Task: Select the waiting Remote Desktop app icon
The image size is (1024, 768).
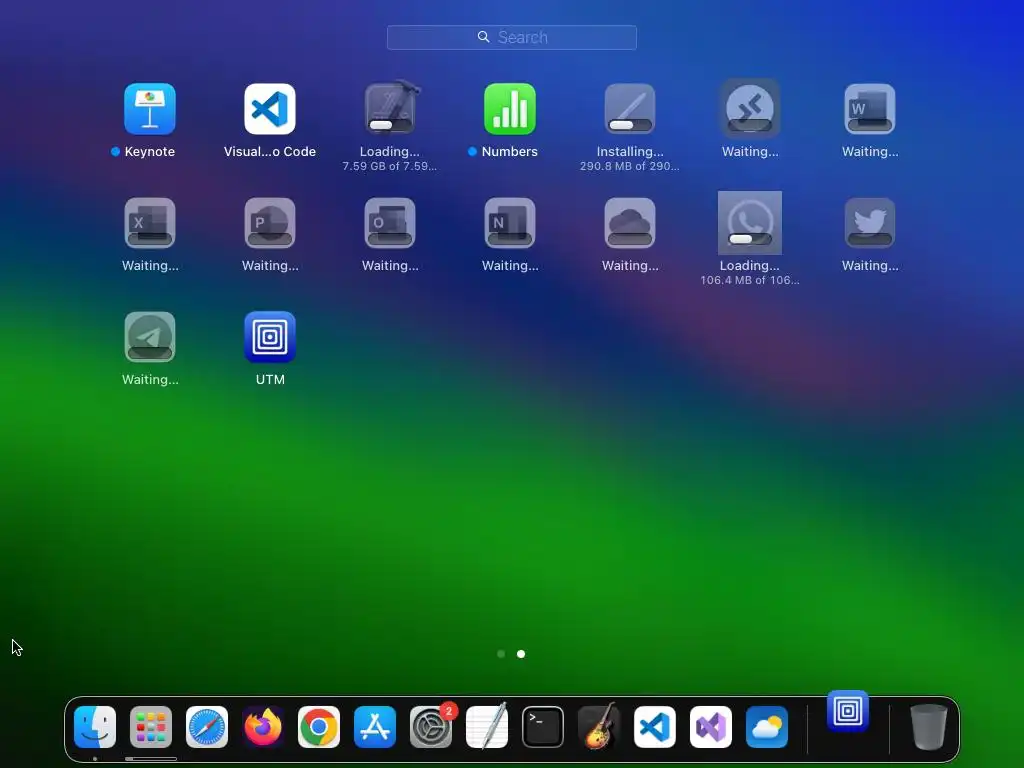Action: click(750, 109)
